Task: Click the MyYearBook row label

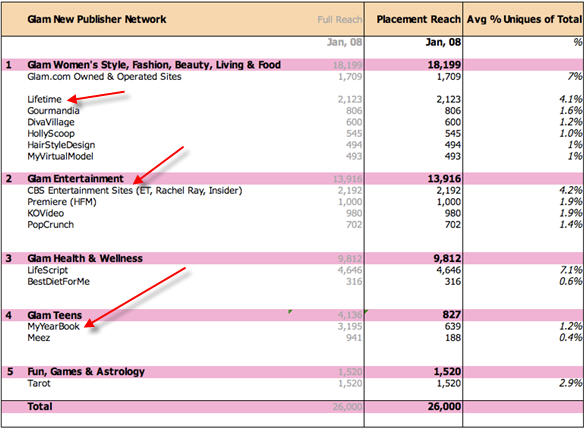Action: pyautogui.click(x=53, y=327)
